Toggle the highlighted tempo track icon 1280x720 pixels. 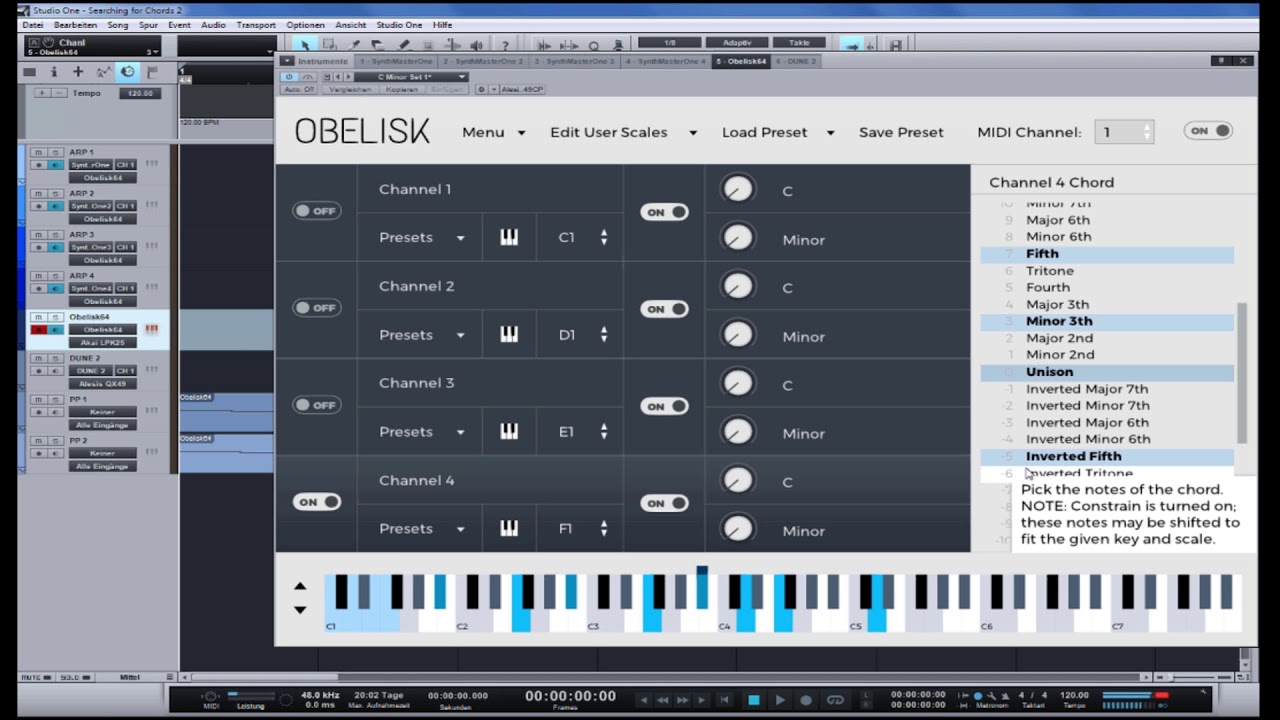tap(128, 72)
